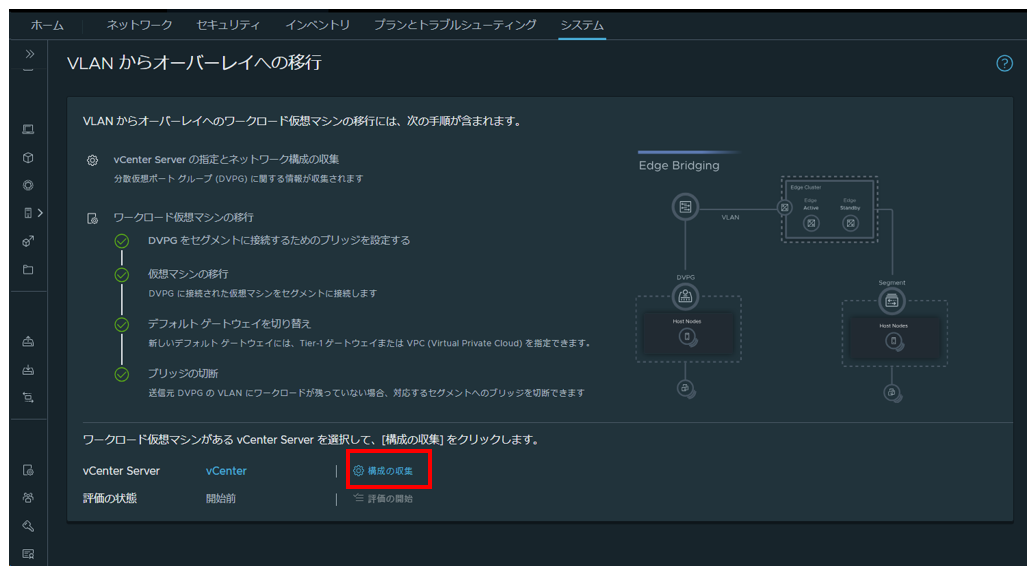Viewport: 1036px width, 570px height.
Task: Click the gear icon beside 構成の収集
Action: click(x=358, y=471)
